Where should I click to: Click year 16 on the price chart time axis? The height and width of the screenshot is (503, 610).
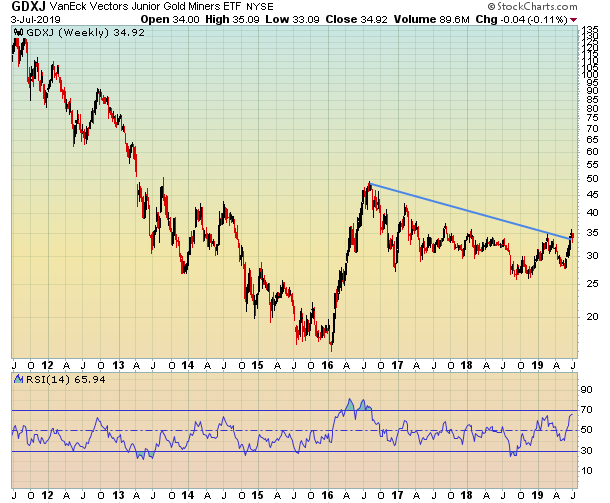pyautogui.click(x=328, y=366)
